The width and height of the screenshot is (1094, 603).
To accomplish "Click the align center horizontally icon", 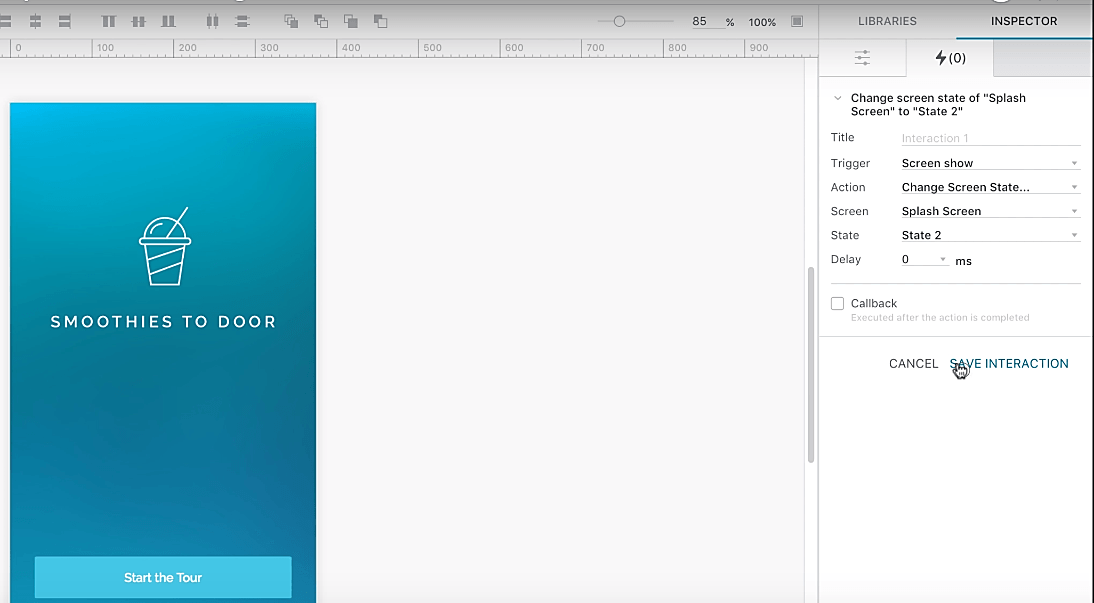I will click(x=35, y=22).
